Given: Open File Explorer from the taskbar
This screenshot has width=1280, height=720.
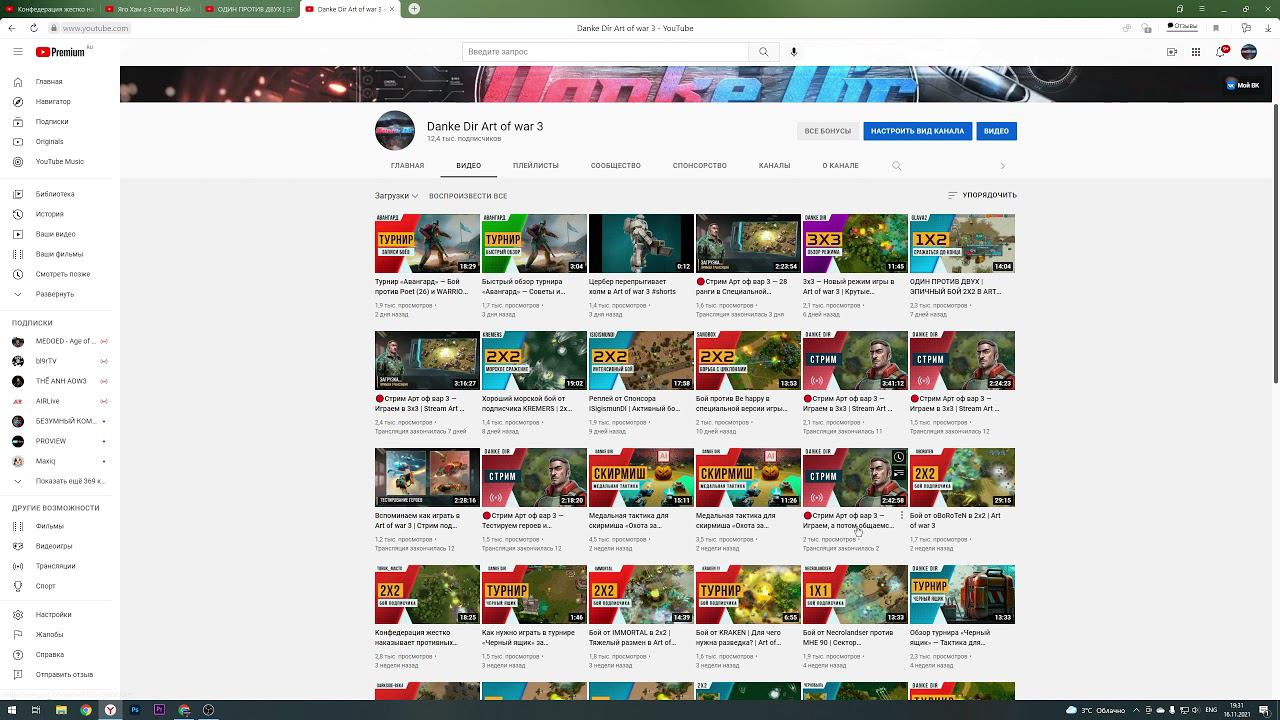Looking at the screenshot, I should (x=61, y=710).
